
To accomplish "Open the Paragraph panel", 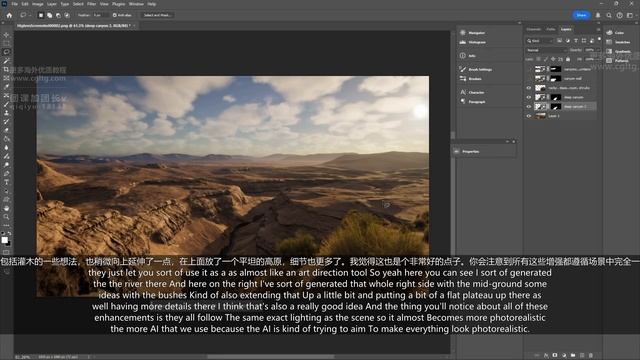I will click(473, 102).
